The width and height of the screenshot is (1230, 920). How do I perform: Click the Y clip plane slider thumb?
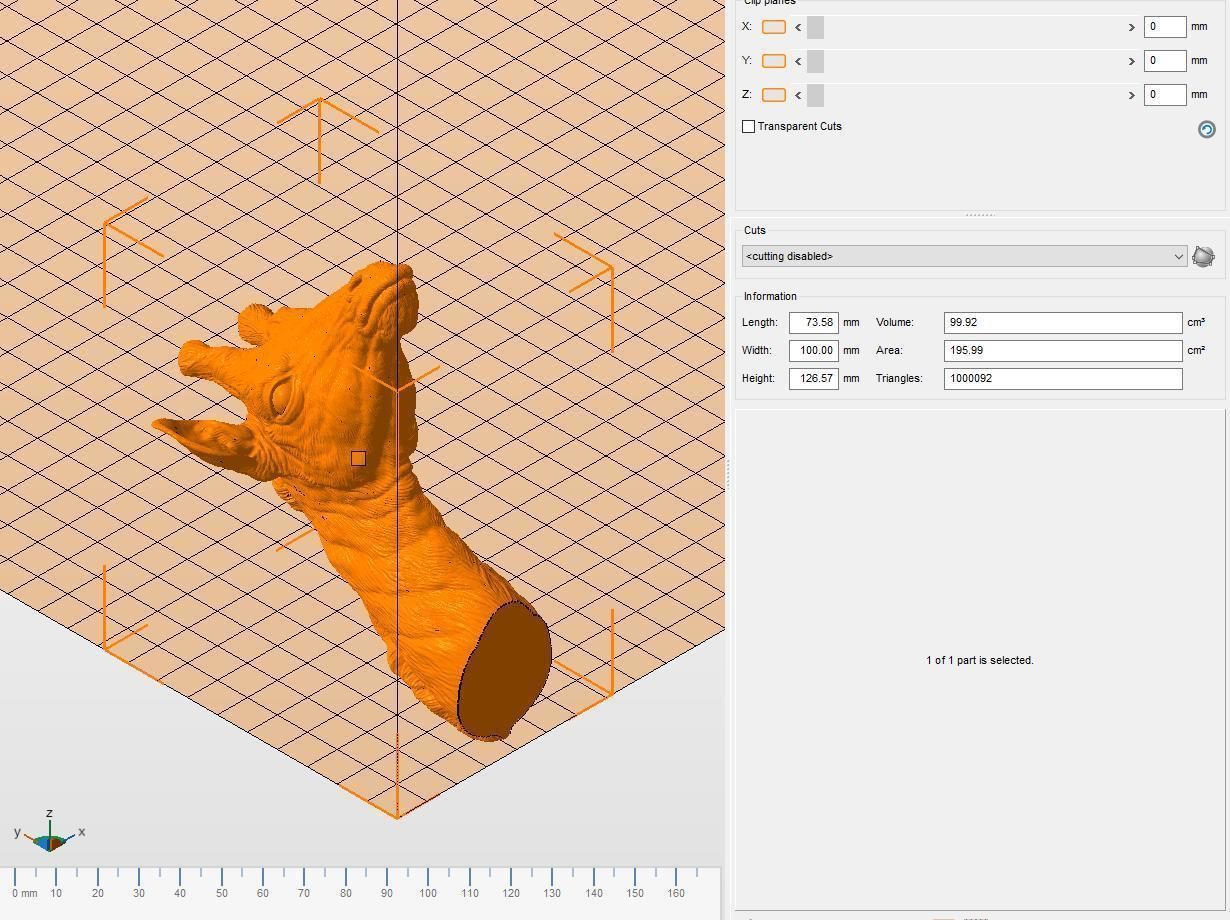pos(815,61)
